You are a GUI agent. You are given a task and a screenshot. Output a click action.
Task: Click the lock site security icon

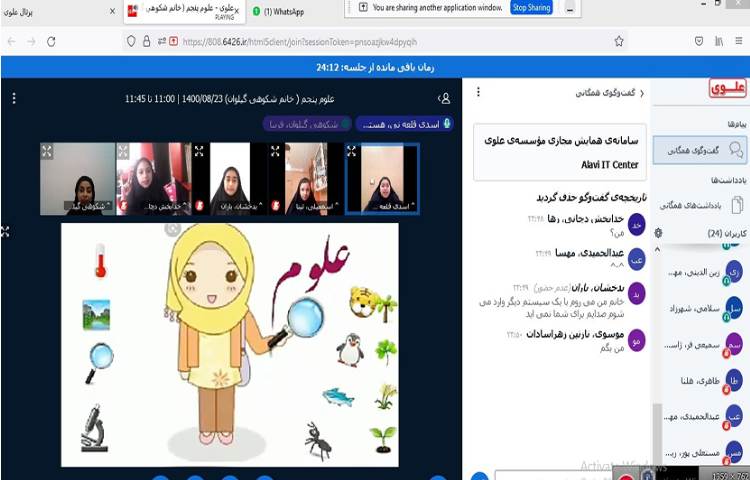coord(146,42)
